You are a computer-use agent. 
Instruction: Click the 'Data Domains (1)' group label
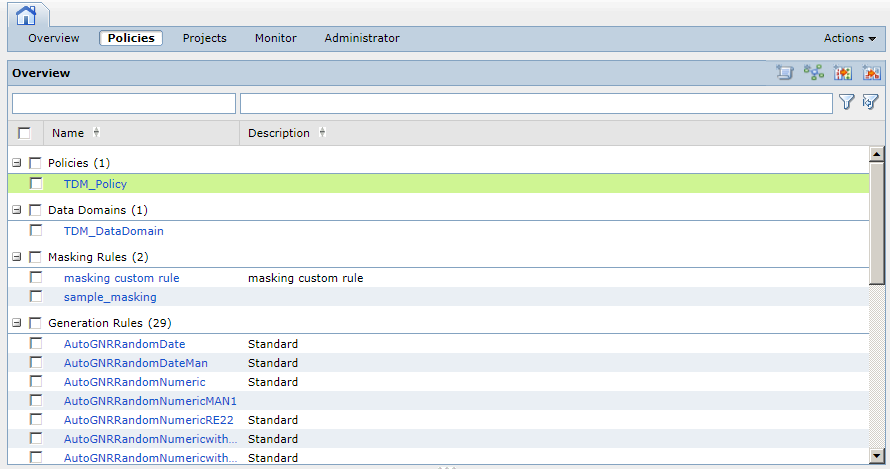[98, 210]
